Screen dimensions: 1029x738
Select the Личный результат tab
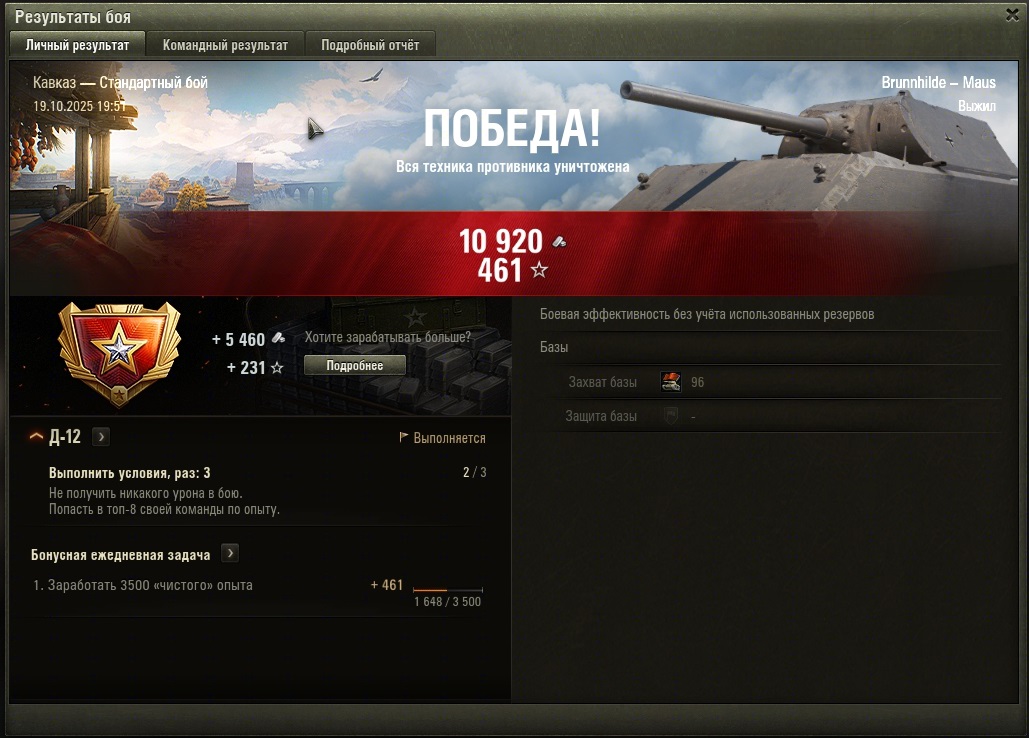coord(77,45)
